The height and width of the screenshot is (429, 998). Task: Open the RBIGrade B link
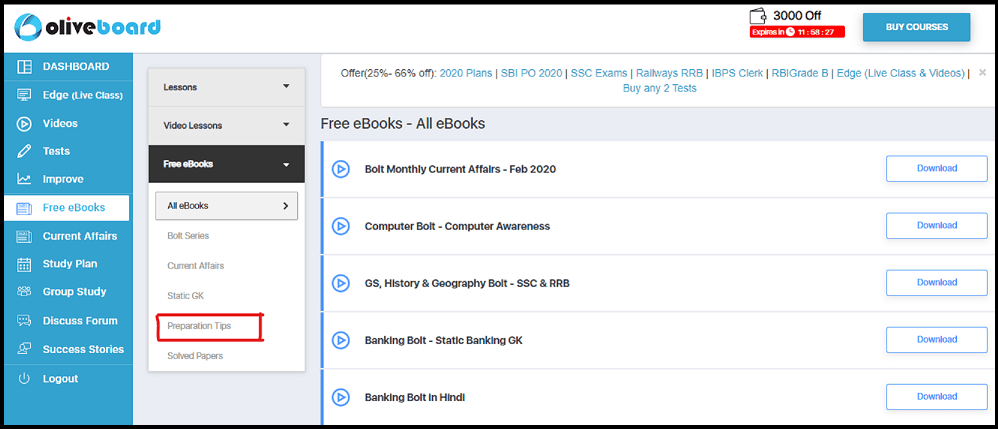pos(800,73)
